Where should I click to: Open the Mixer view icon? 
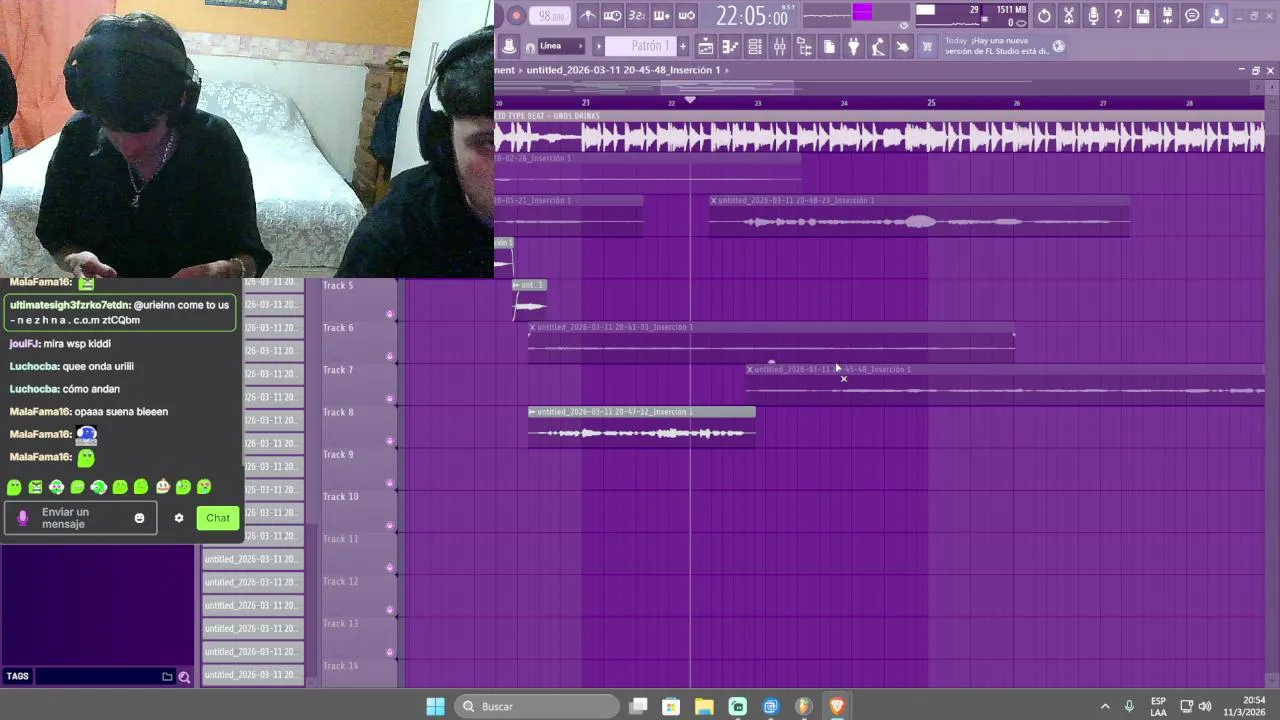[779, 46]
